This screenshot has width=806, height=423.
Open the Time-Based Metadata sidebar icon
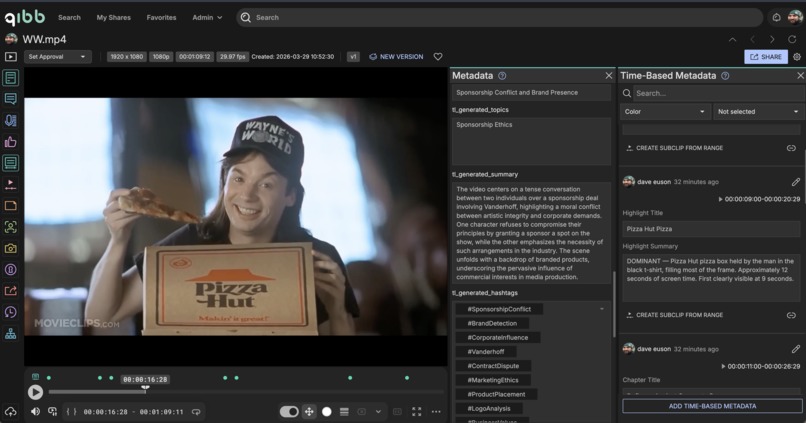(x=10, y=163)
